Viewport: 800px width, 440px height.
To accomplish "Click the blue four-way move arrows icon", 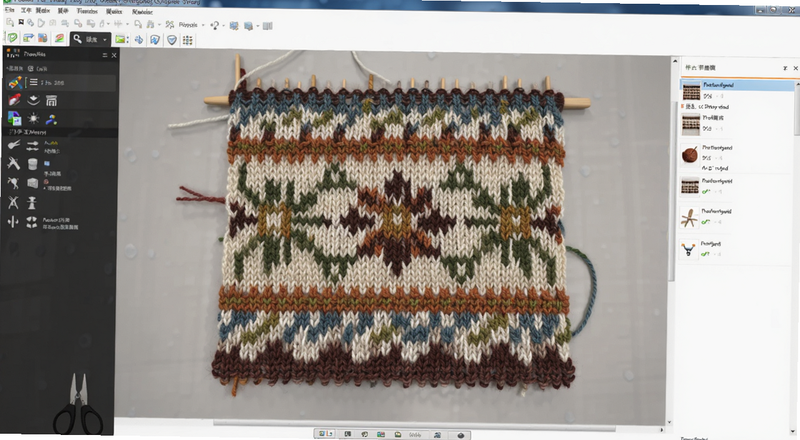I will (x=139, y=39).
